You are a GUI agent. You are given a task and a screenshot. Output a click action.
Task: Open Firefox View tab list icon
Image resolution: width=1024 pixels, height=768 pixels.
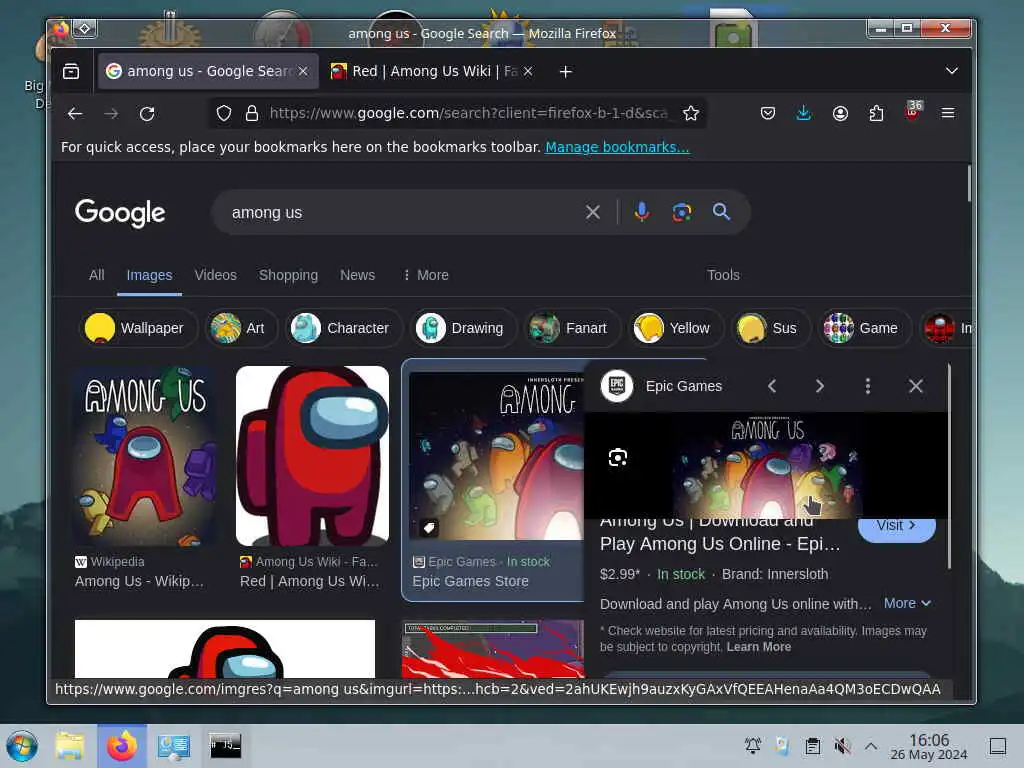tap(71, 71)
